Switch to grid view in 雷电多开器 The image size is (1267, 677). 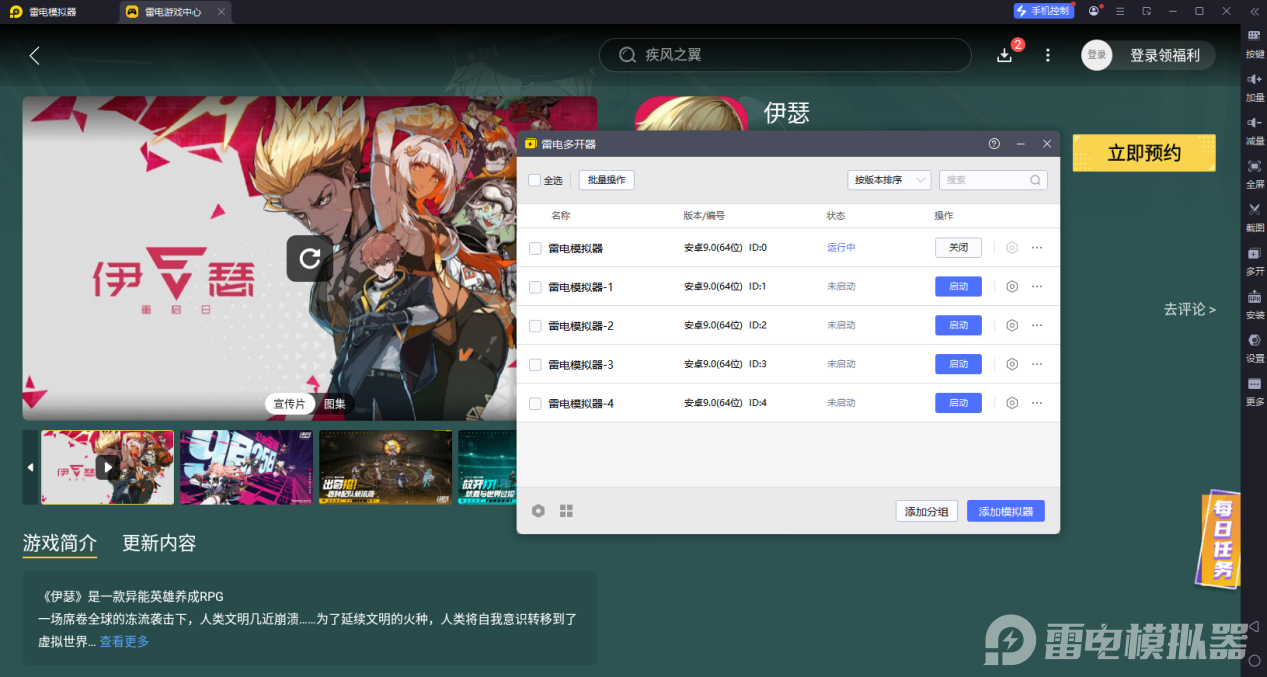(x=566, y=511)
